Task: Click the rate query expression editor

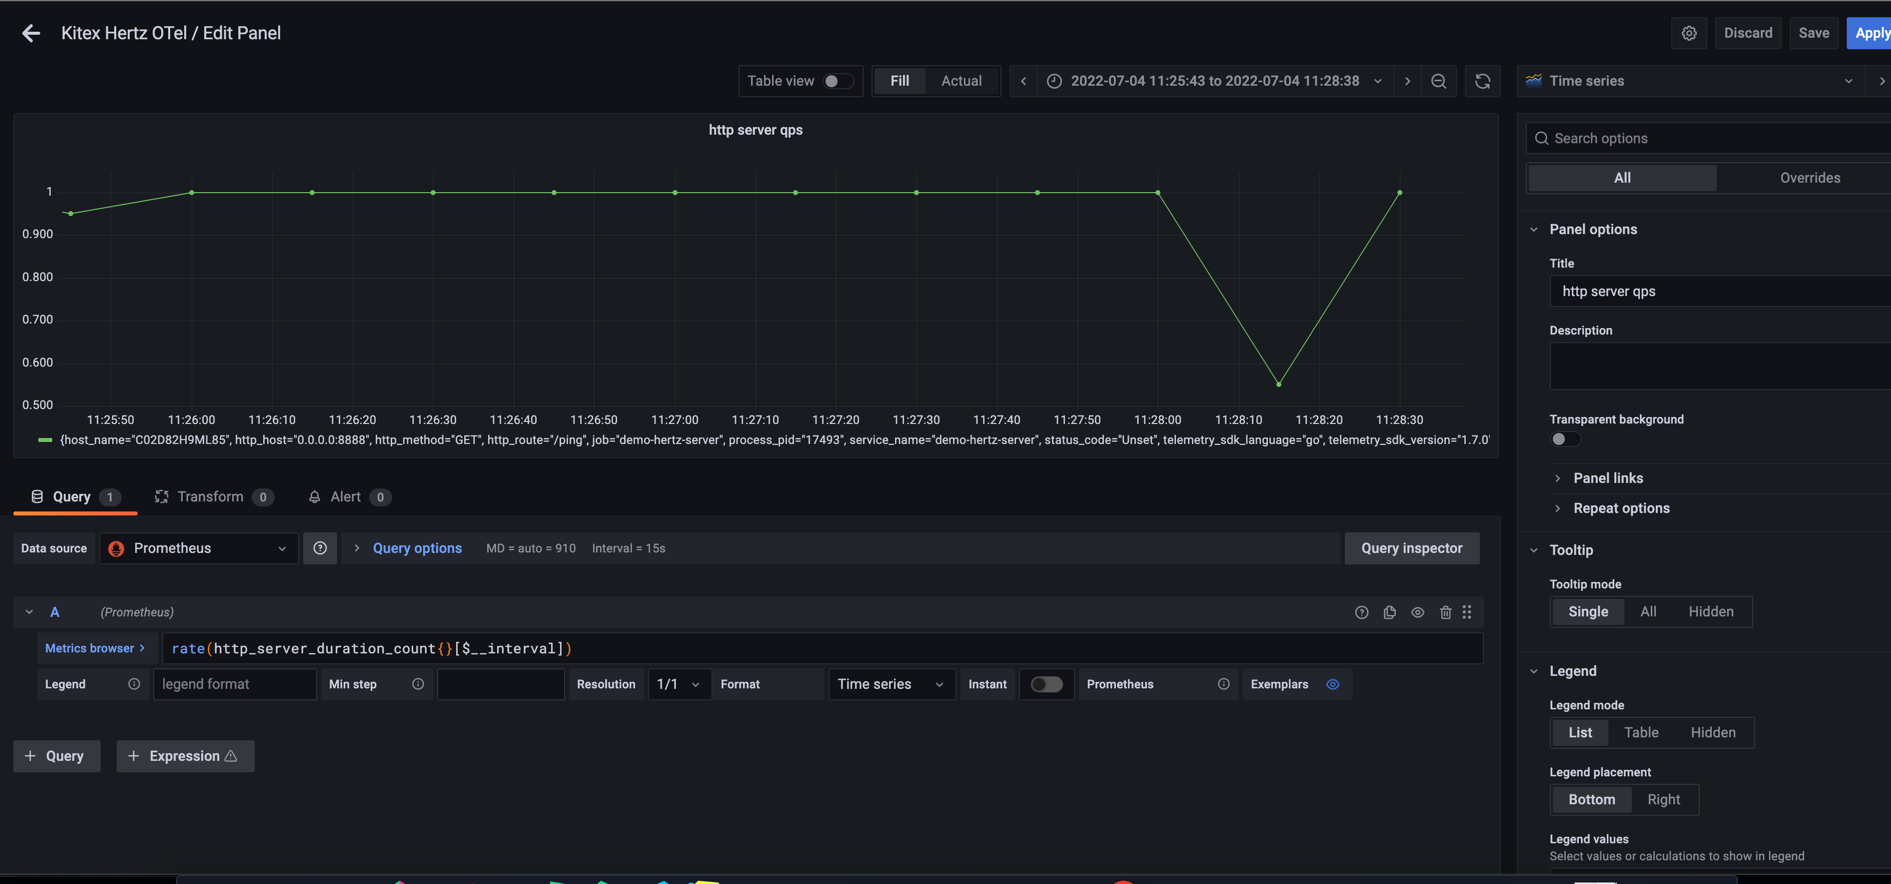Action: tap(822, 648)
